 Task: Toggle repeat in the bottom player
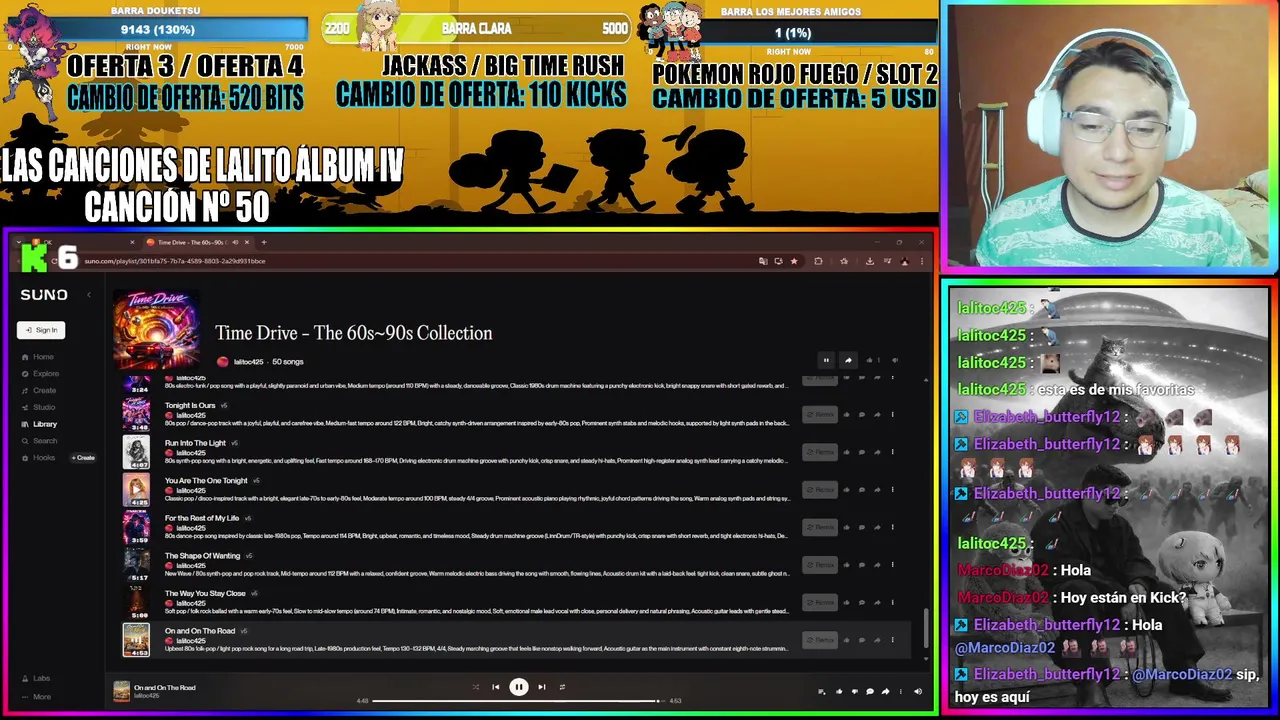562,687
